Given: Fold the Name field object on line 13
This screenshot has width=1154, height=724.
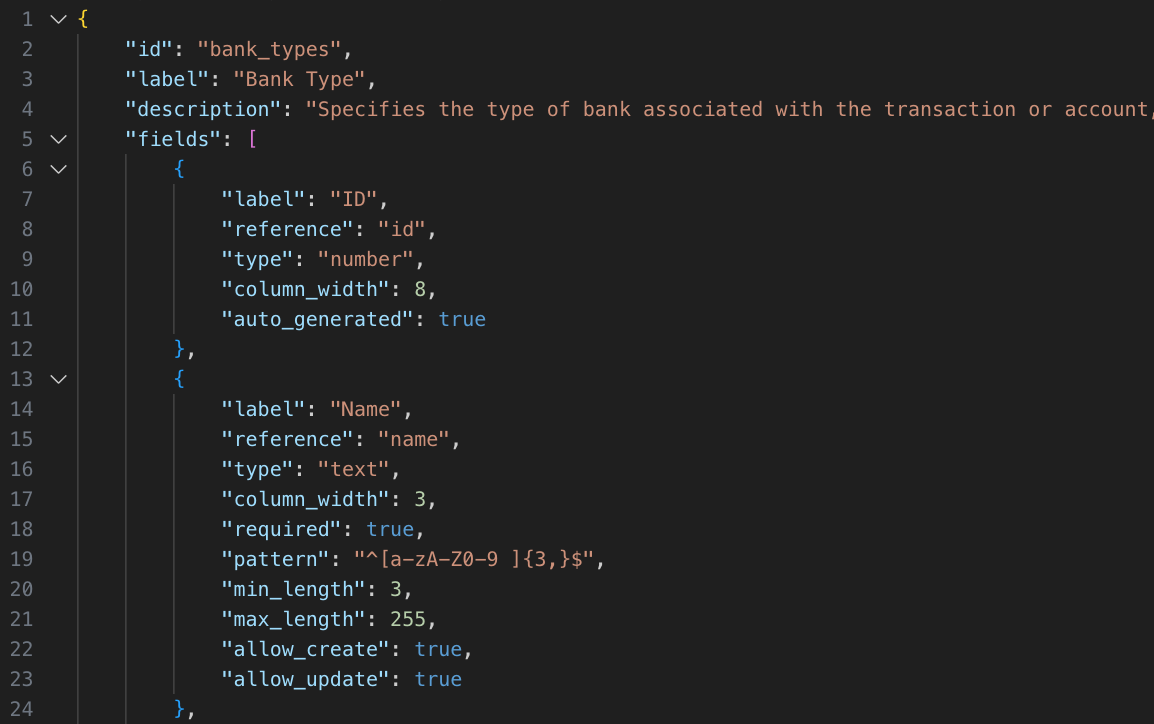Looking at the screenshot, I should tap(59, 379).
